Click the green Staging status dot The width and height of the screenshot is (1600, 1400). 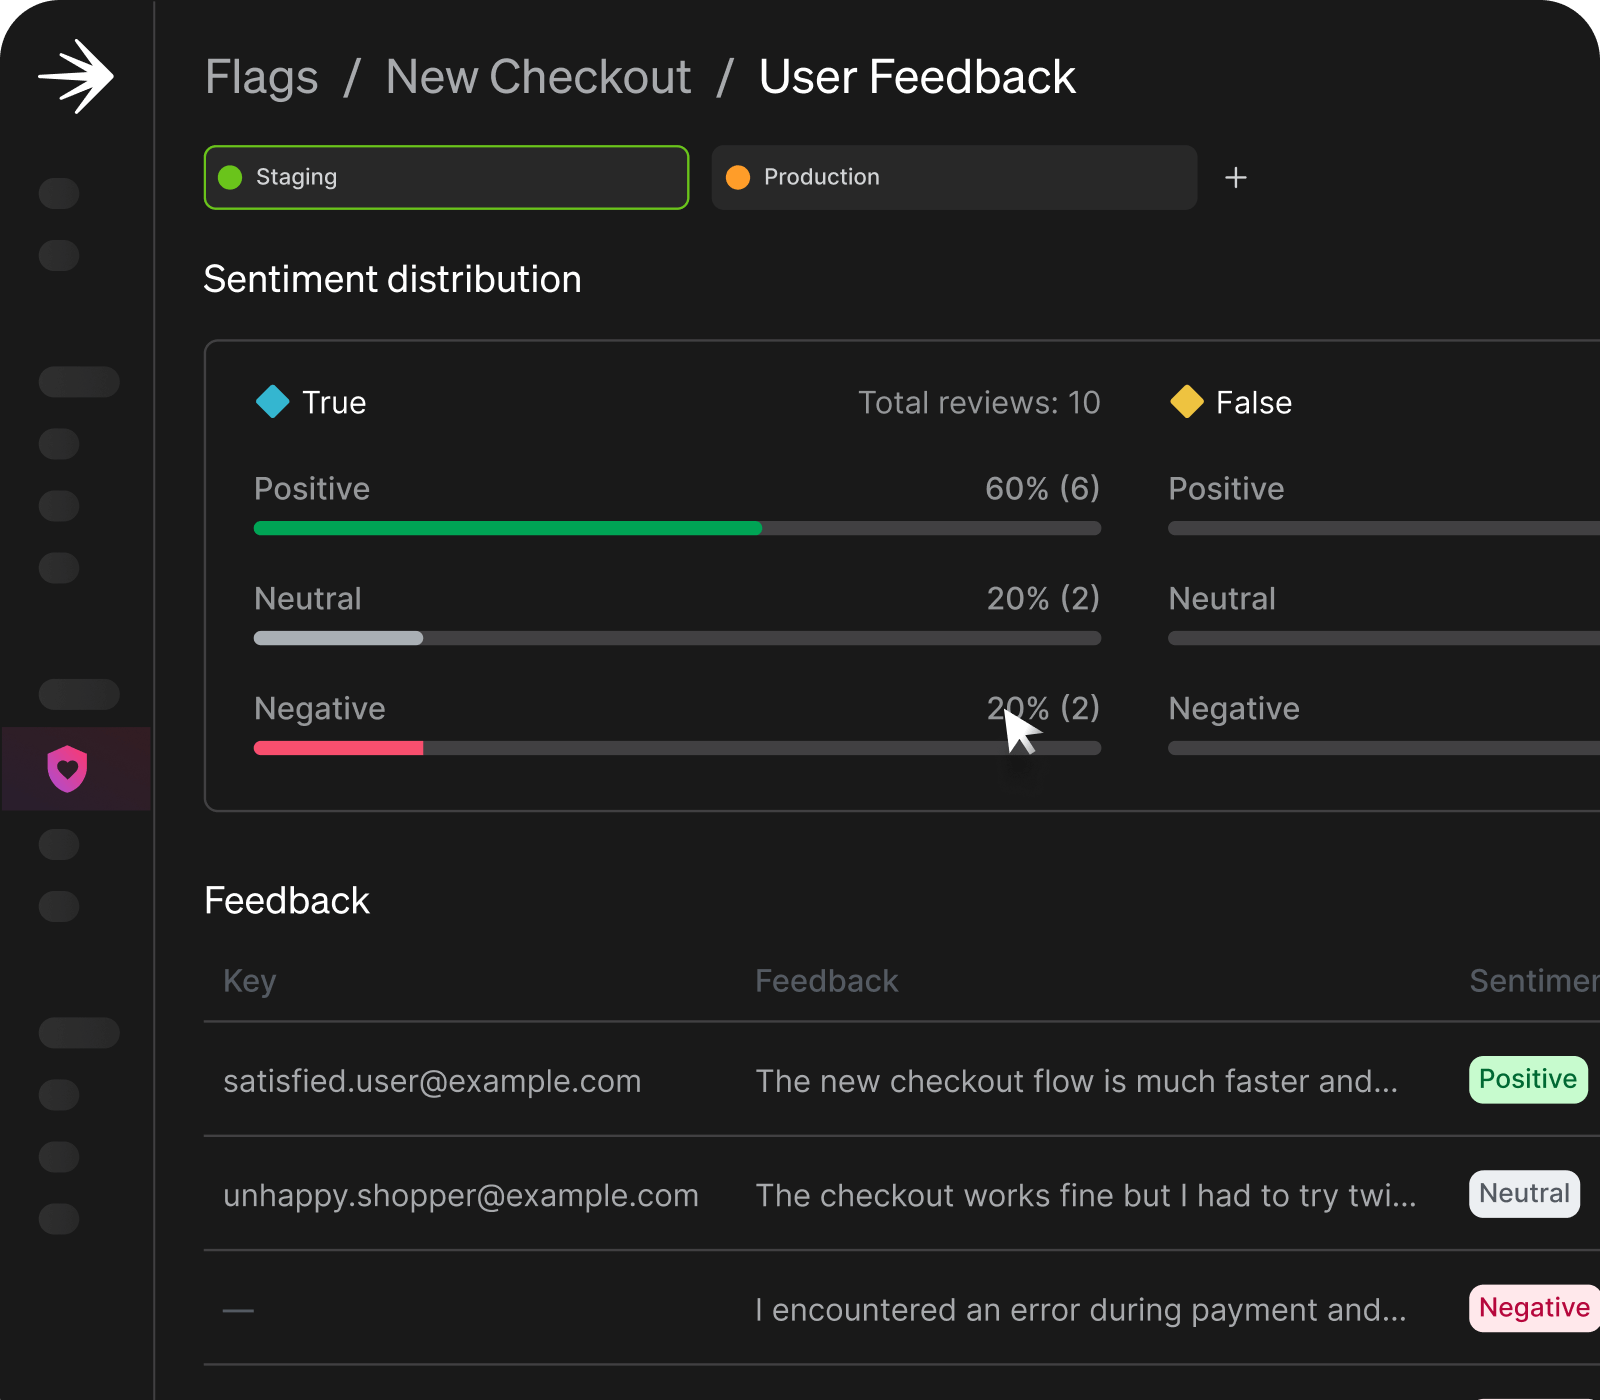click(x=230, y=178)
